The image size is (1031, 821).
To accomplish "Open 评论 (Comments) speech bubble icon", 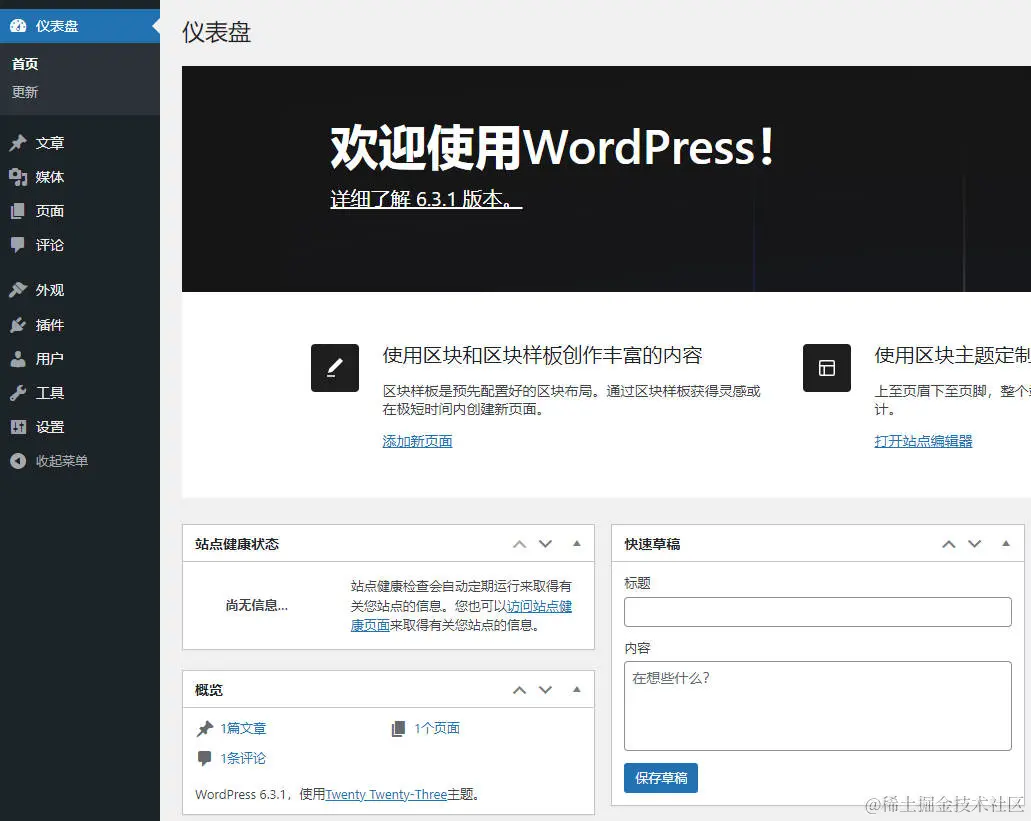I will 17,245.
